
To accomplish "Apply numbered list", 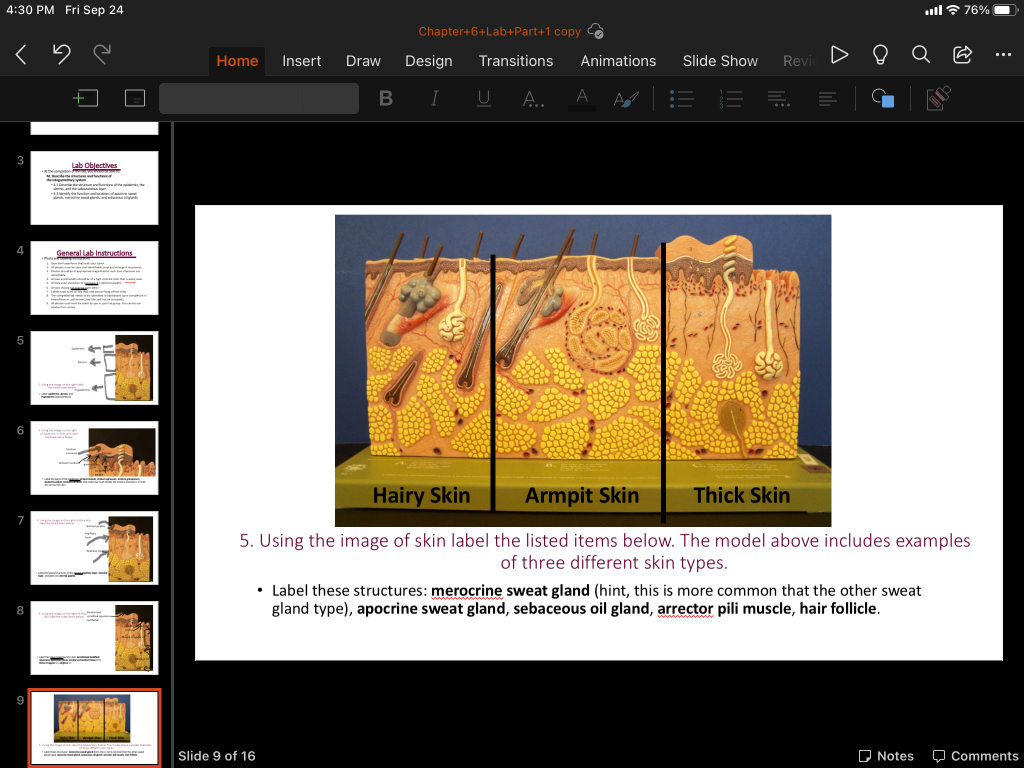I will 730,99.
